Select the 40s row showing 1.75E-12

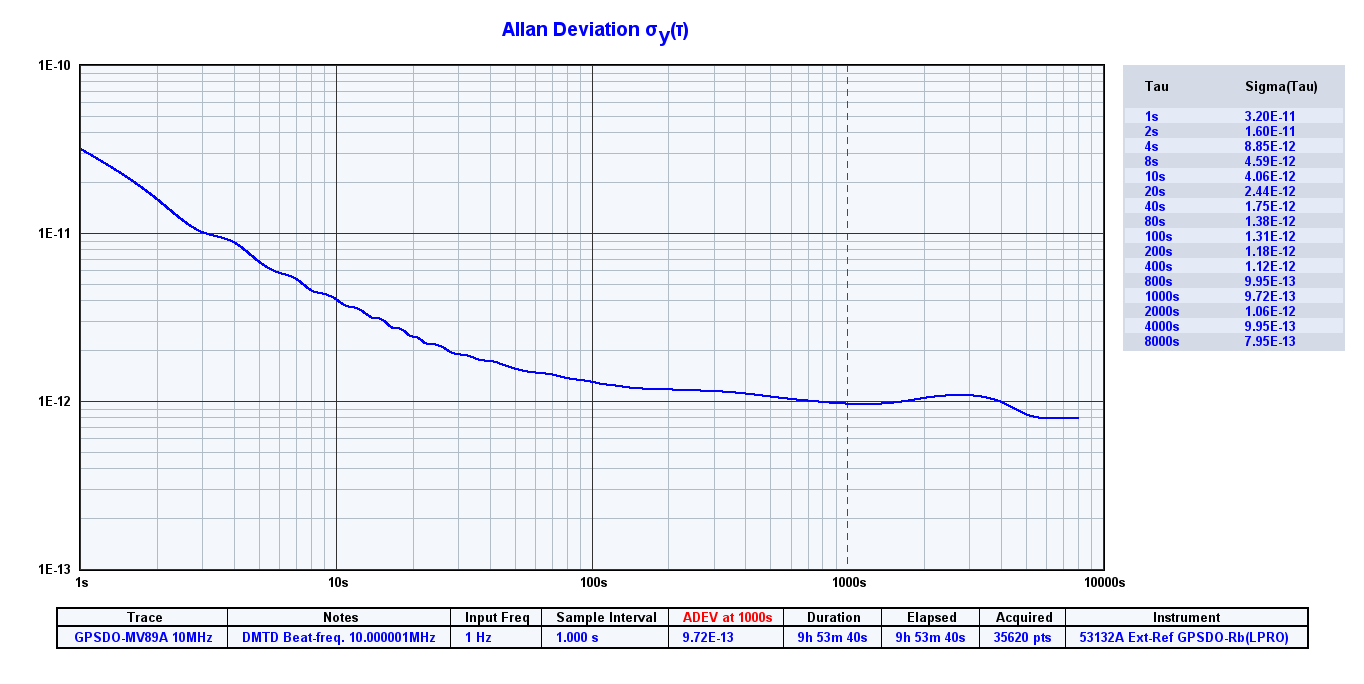[x=1233, y=206]
